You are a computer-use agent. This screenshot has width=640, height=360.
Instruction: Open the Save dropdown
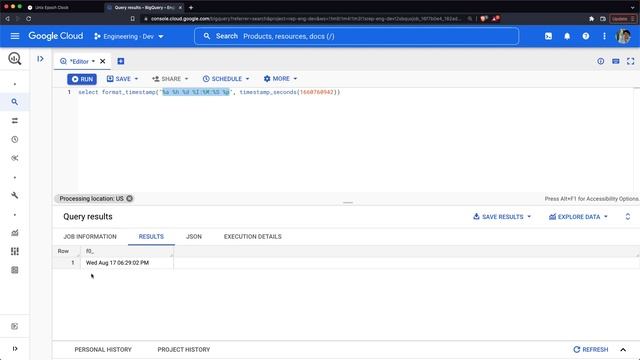[122, 79]
